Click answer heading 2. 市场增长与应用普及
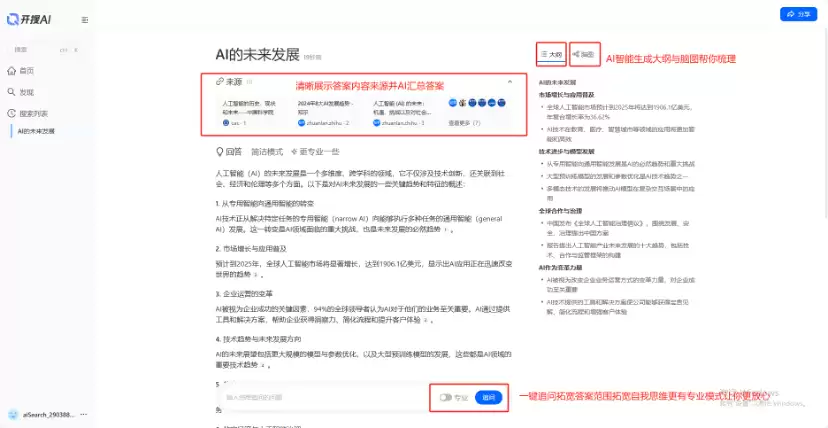 251,249
